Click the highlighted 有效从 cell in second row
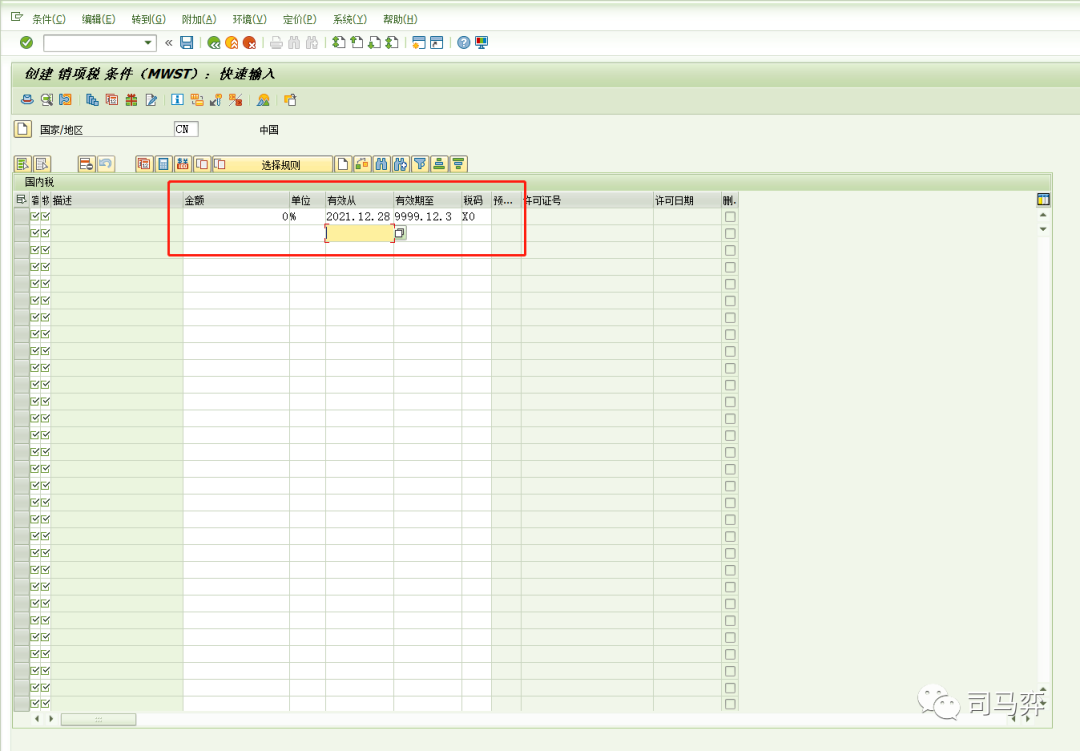 point(360,234)
